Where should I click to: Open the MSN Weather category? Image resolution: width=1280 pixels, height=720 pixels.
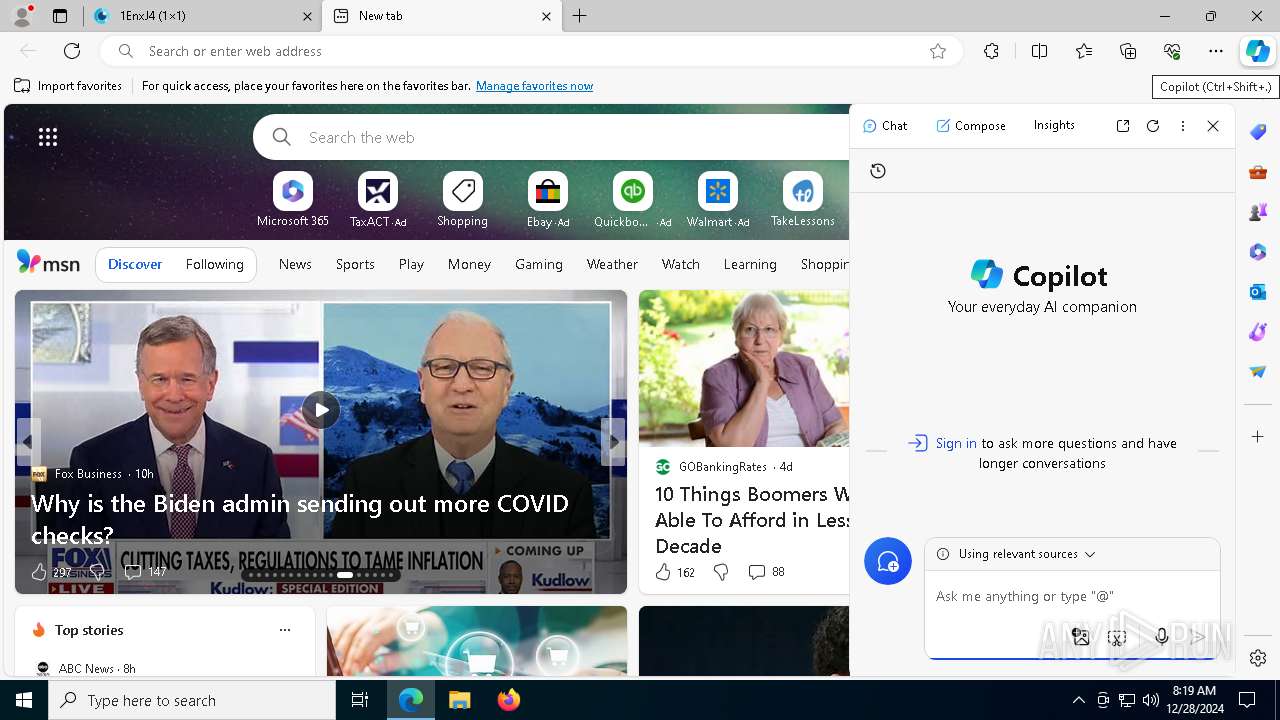(x=612, y=264)
